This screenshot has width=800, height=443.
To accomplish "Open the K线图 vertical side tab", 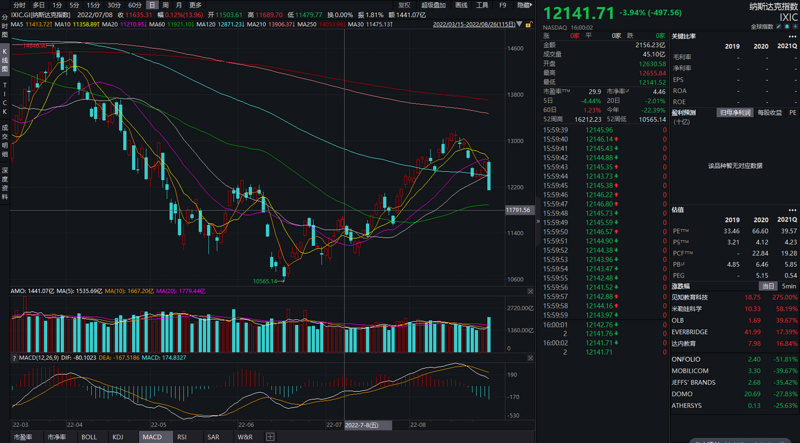I will (x=5, y=60).
